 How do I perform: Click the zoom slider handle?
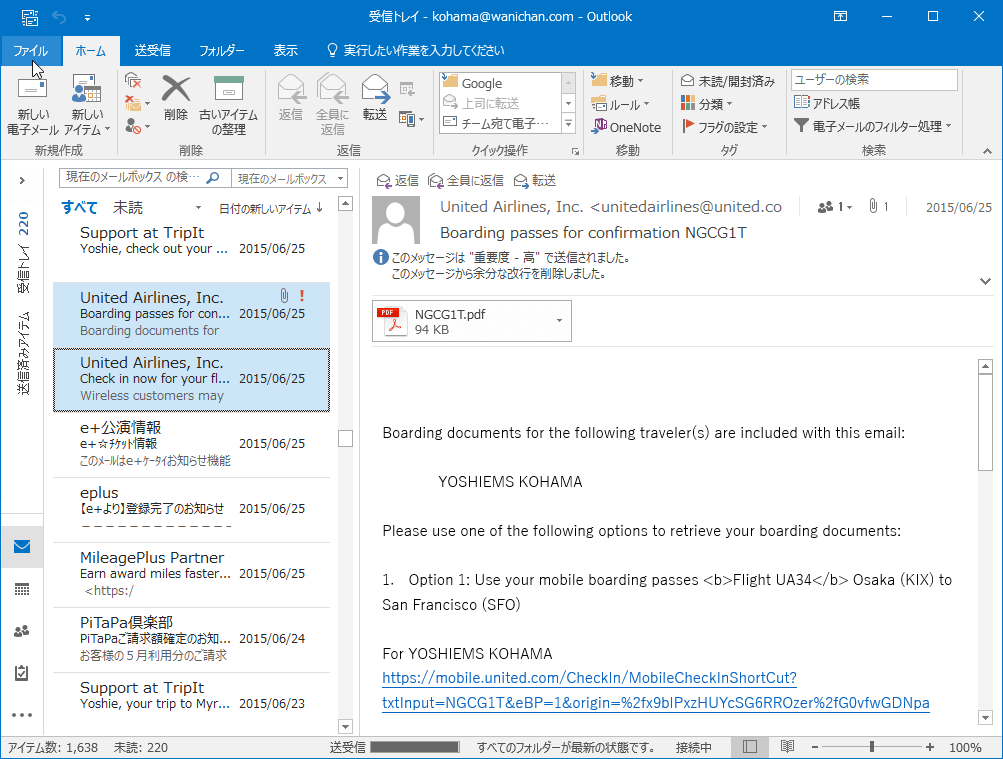(871, 747)
